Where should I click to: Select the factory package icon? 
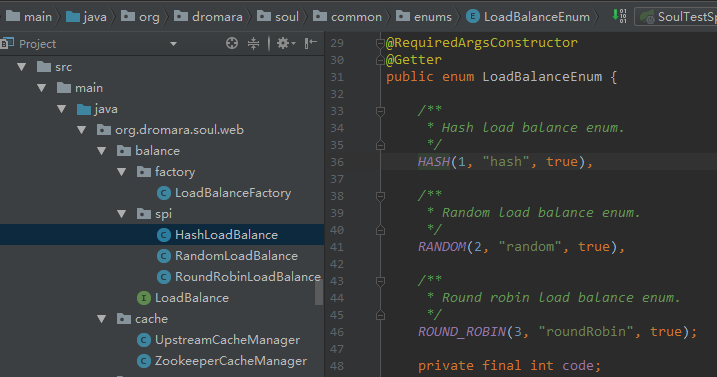coord(144,172)
